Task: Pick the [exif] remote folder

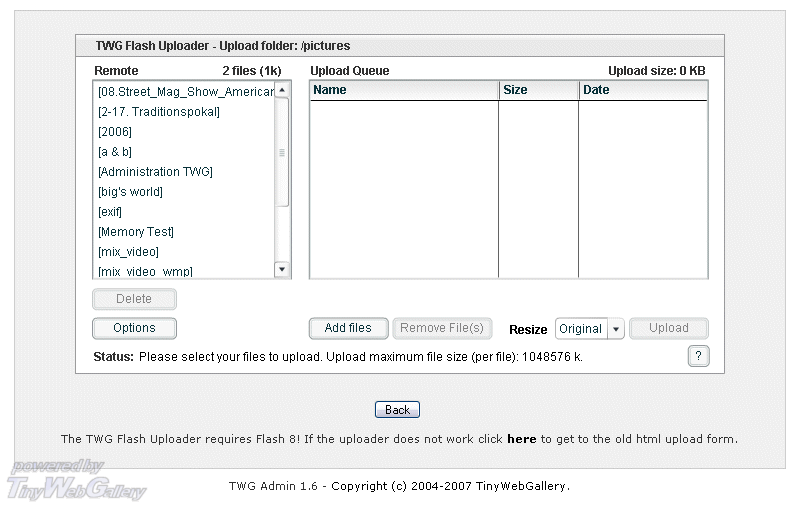Action: (x=110, y=212)
